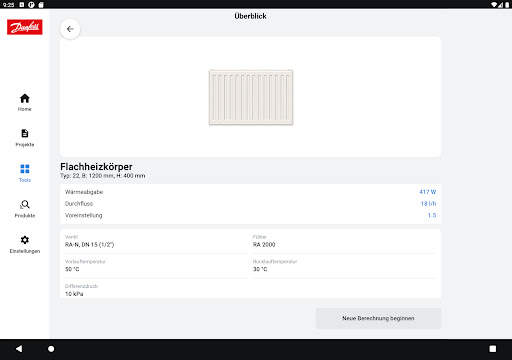Click the Danfoss logo
Screen dimensions: 512x360
[25, 27]
